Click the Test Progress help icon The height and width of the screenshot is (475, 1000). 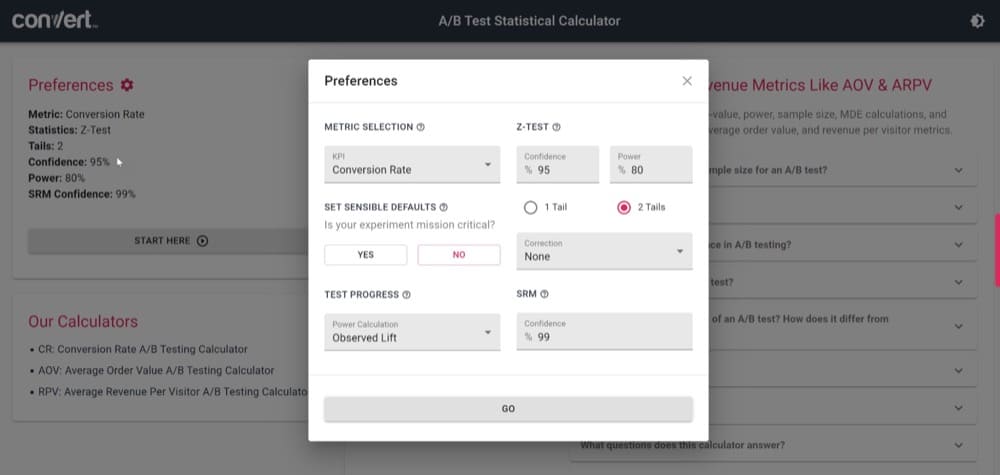point(407,295)
